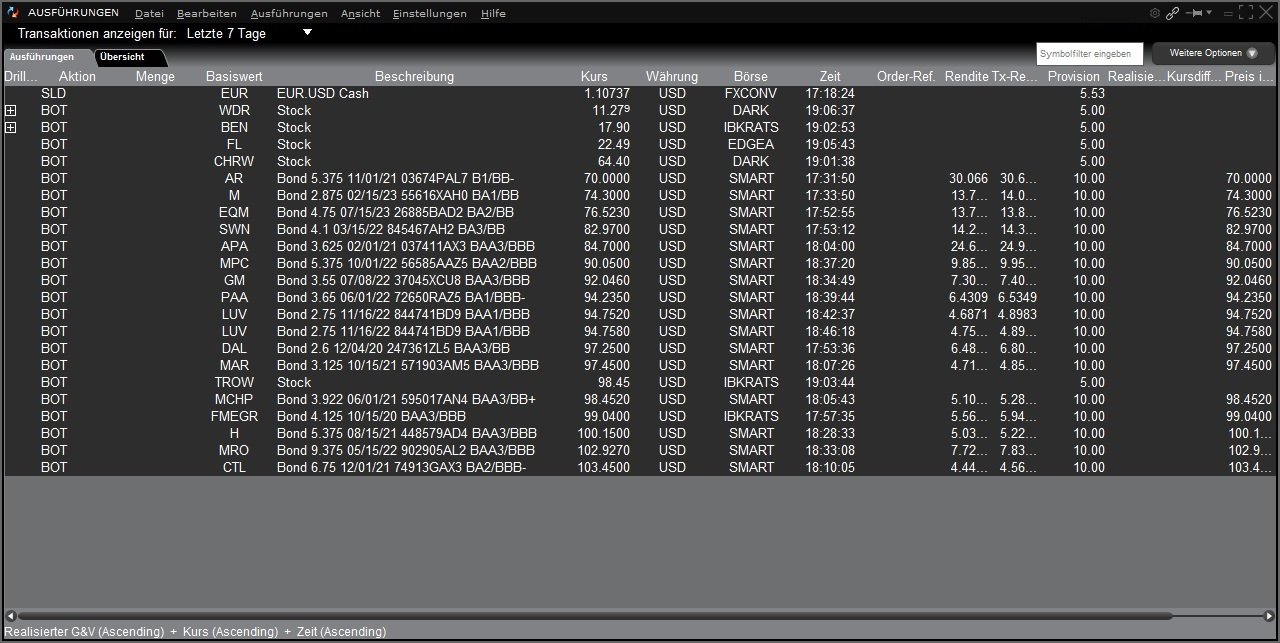Click the scrollbar right arrow
Image resolution: width=1280 pixels, height=643 pixels.
(1269, 616)
